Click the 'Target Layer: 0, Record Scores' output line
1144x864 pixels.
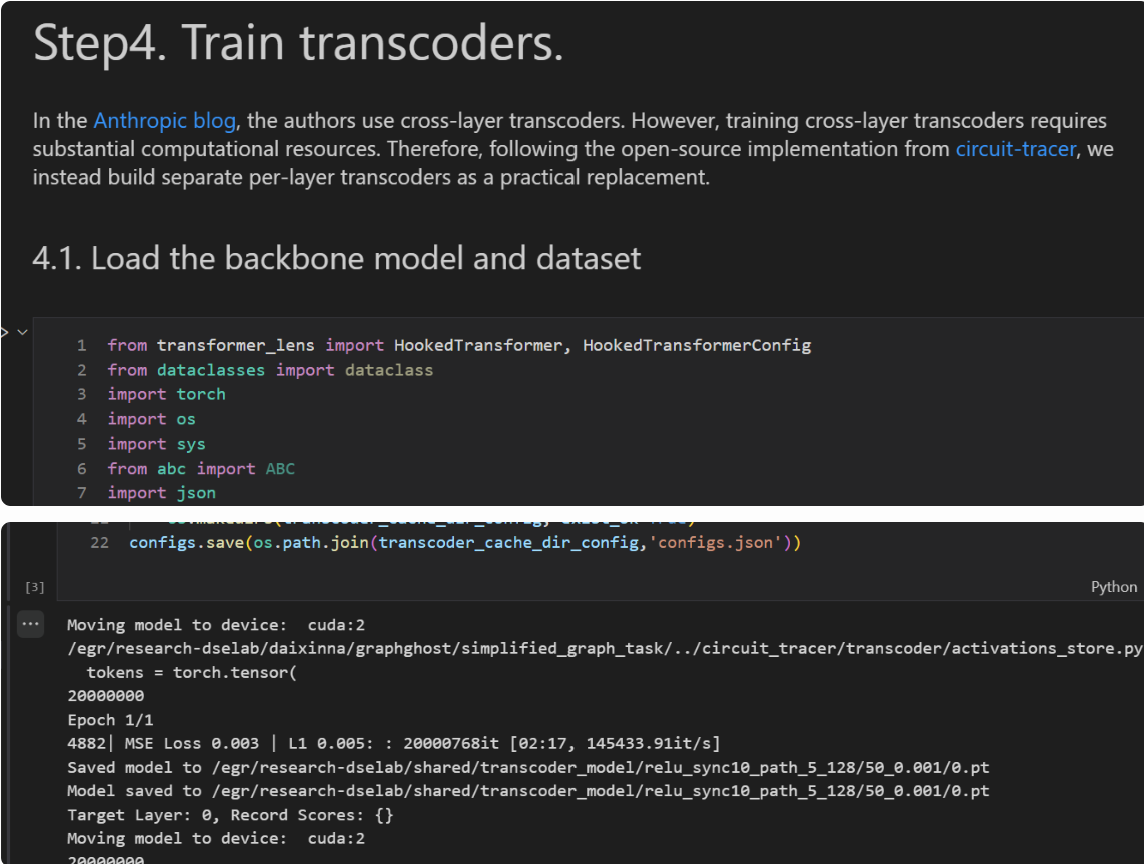[230, 815]
